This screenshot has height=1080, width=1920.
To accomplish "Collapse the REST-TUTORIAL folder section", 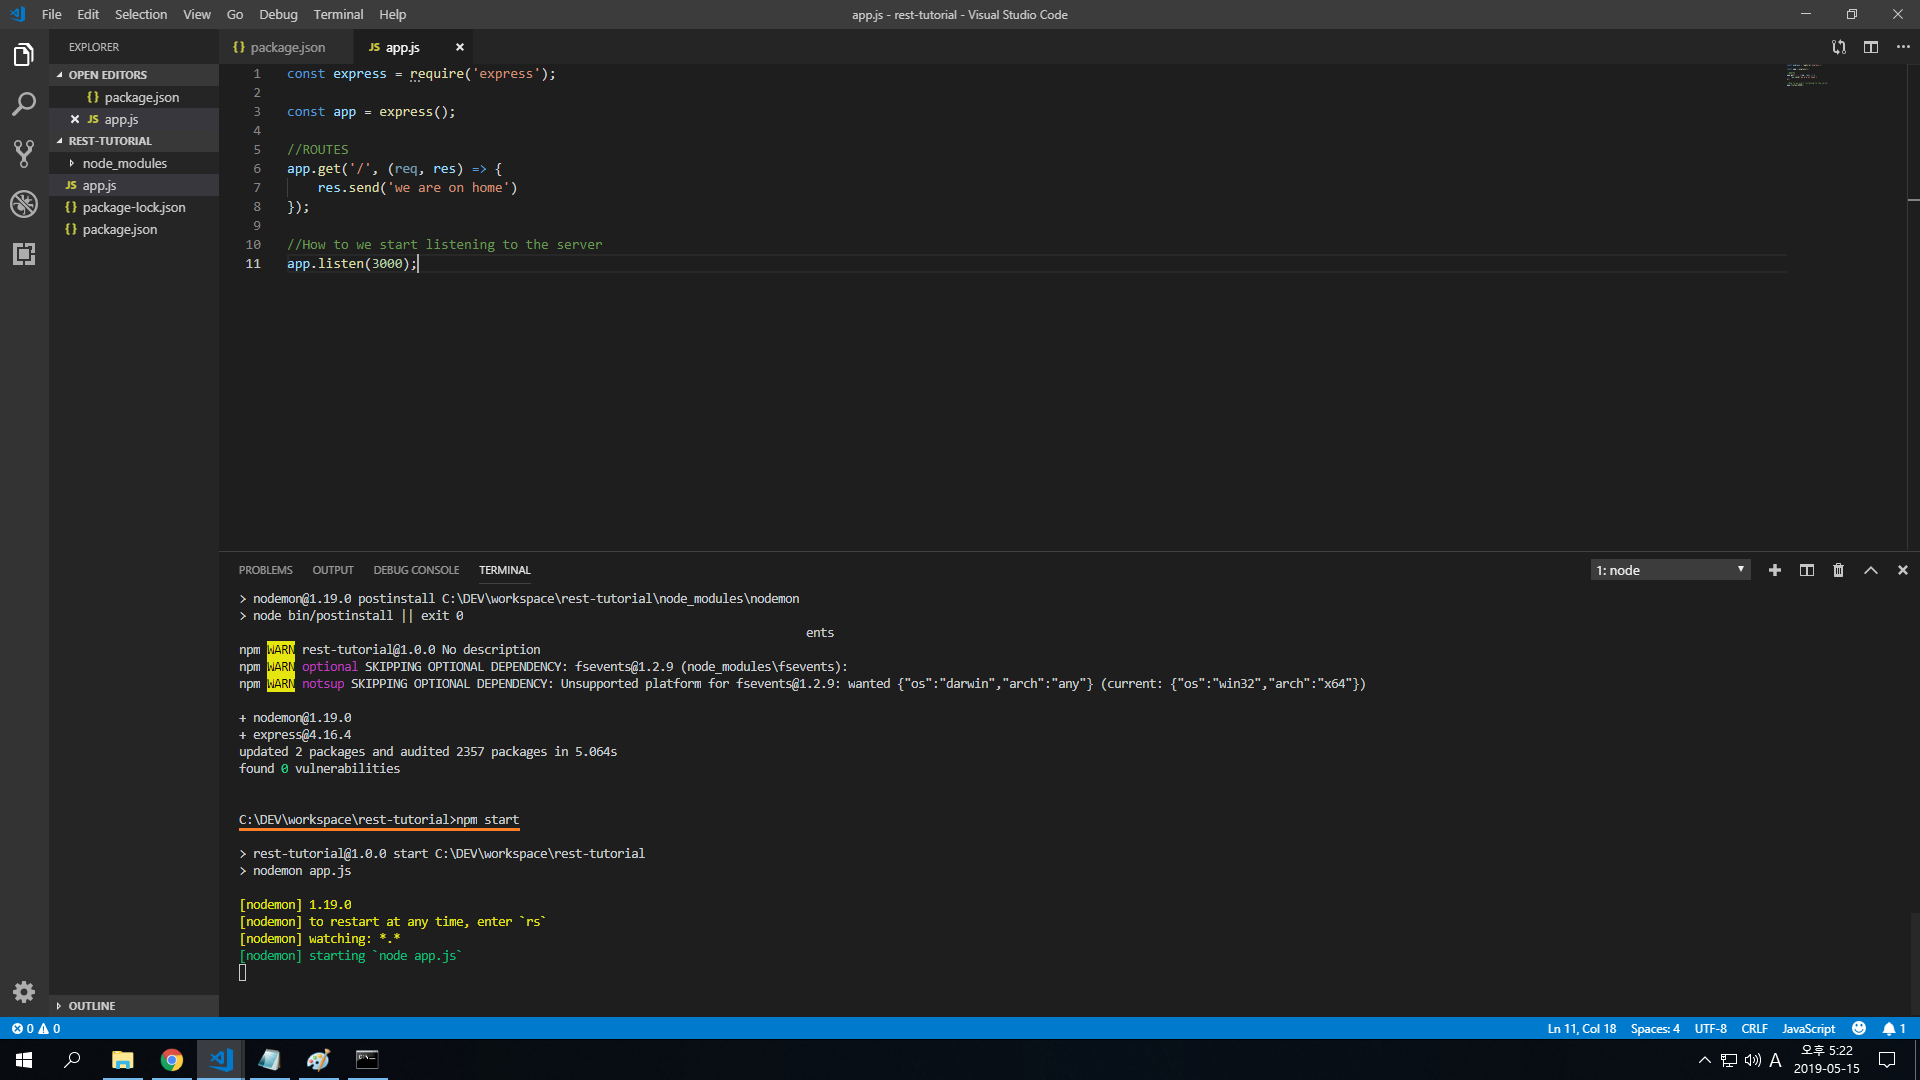I will click(134, 141).
